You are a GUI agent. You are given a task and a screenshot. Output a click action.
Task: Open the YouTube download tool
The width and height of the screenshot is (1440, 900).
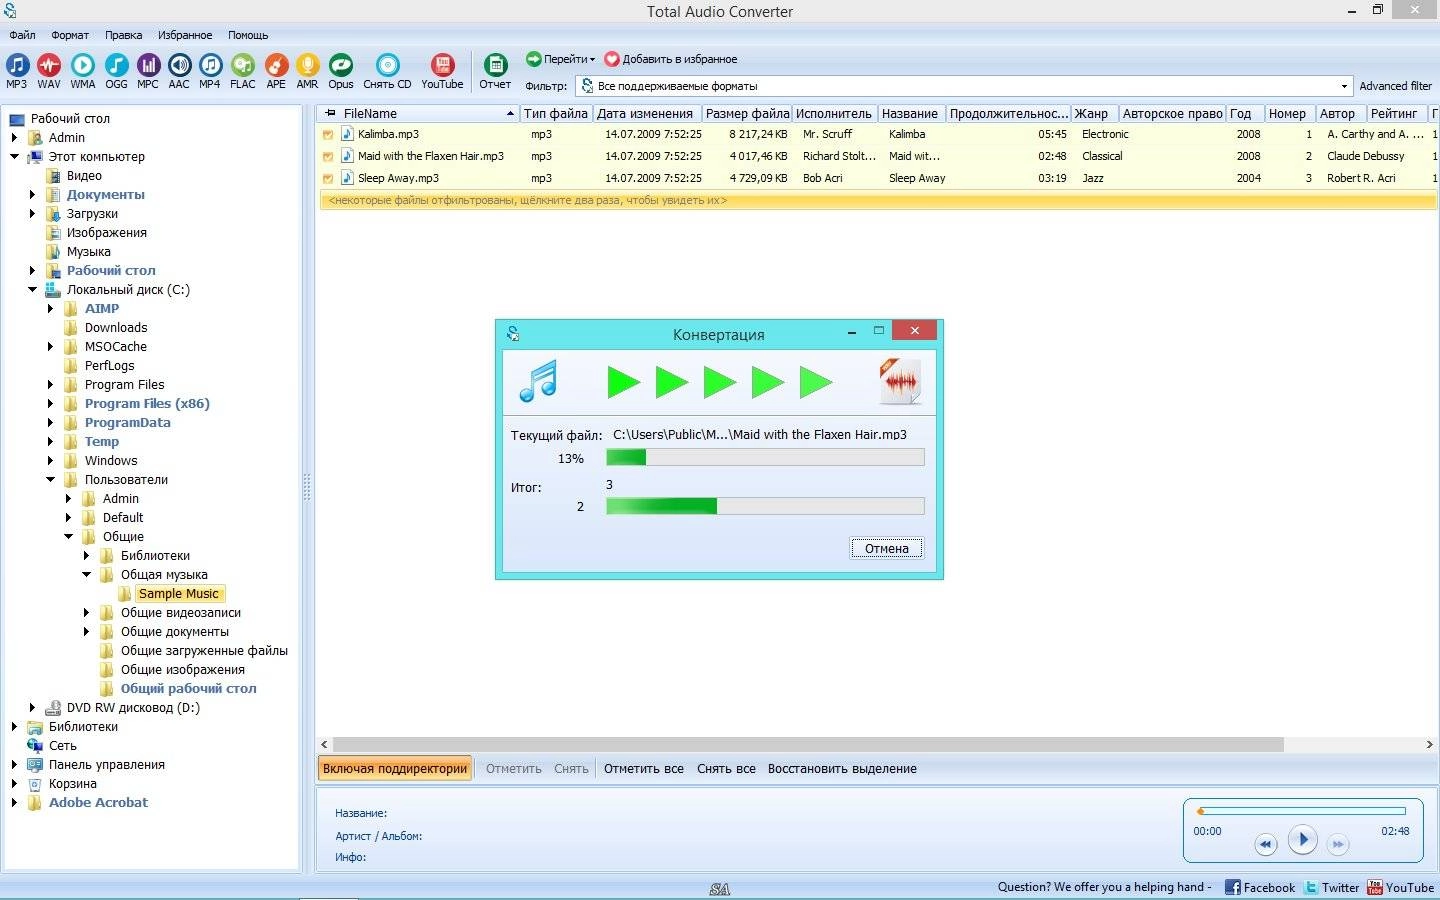[x=442, y=71]
